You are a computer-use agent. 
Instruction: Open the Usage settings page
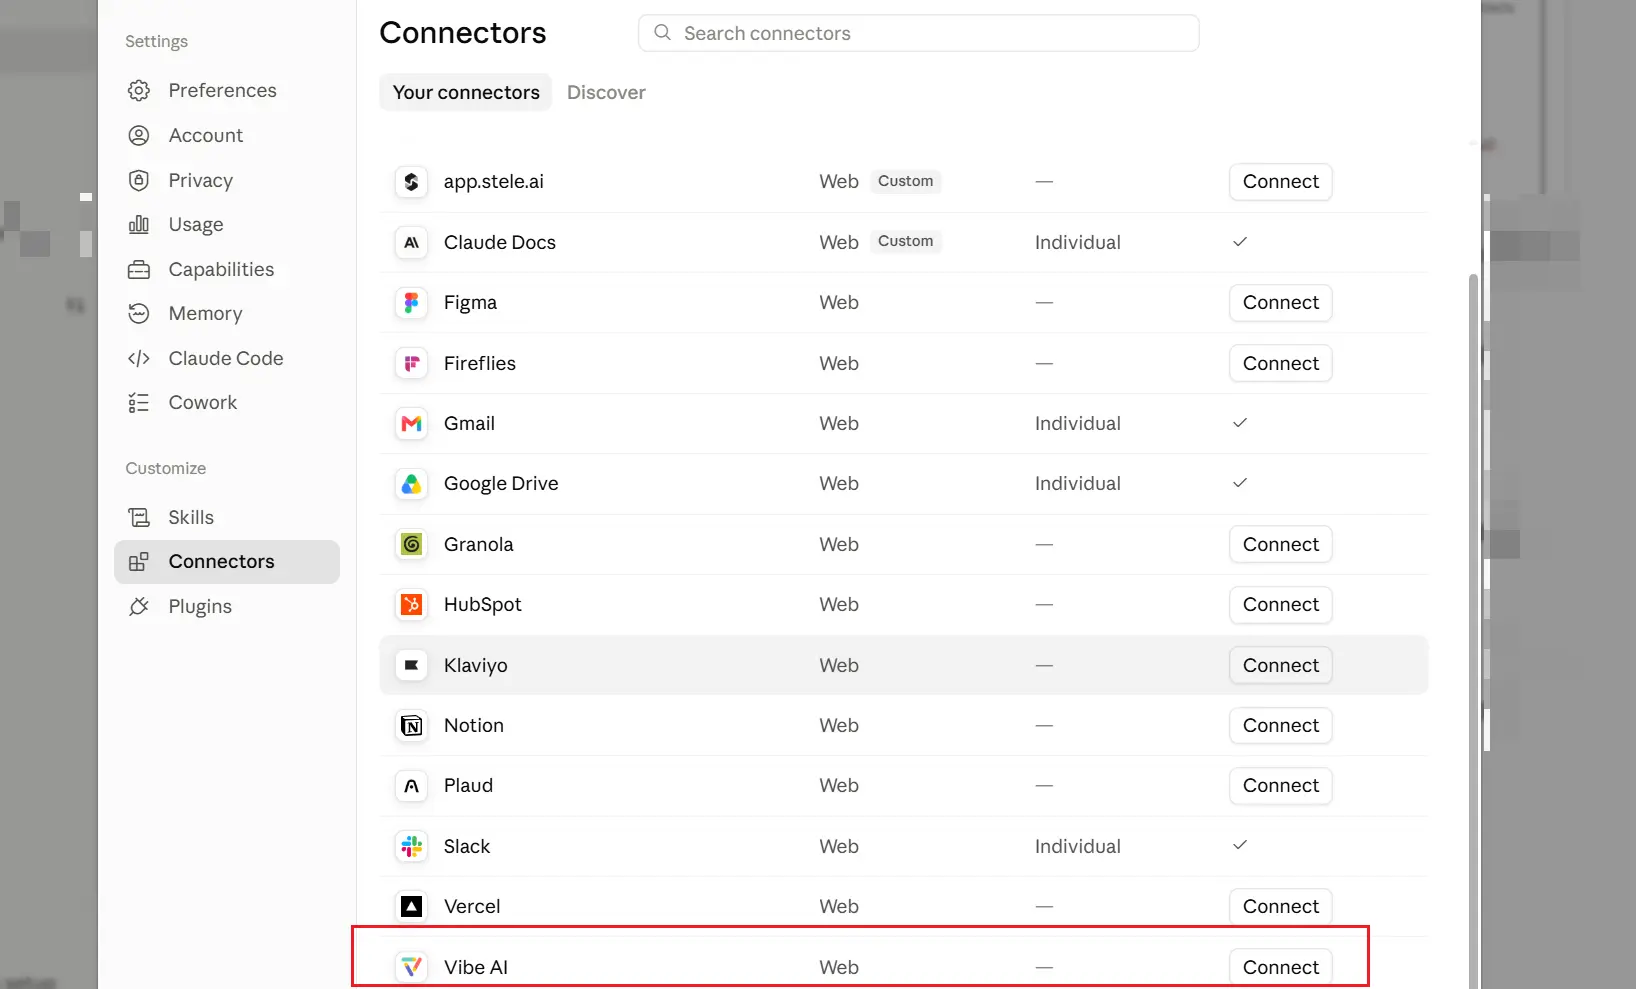point(227,224)
